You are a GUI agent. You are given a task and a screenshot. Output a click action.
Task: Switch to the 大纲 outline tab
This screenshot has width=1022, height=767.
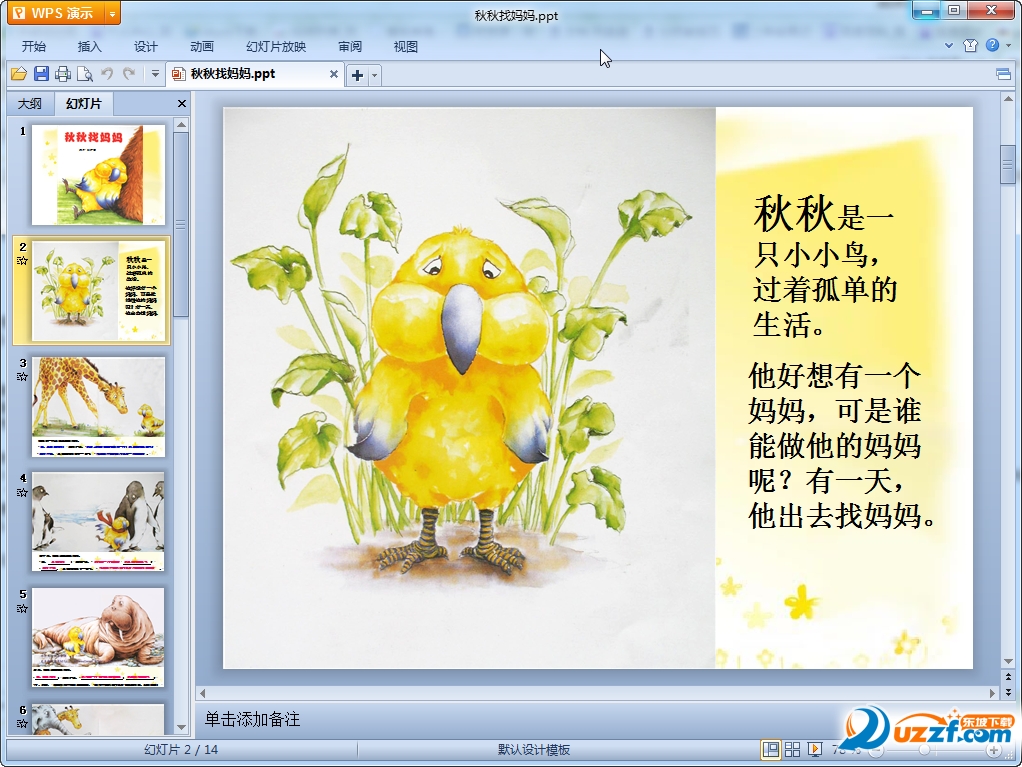(x=29, y=104)
